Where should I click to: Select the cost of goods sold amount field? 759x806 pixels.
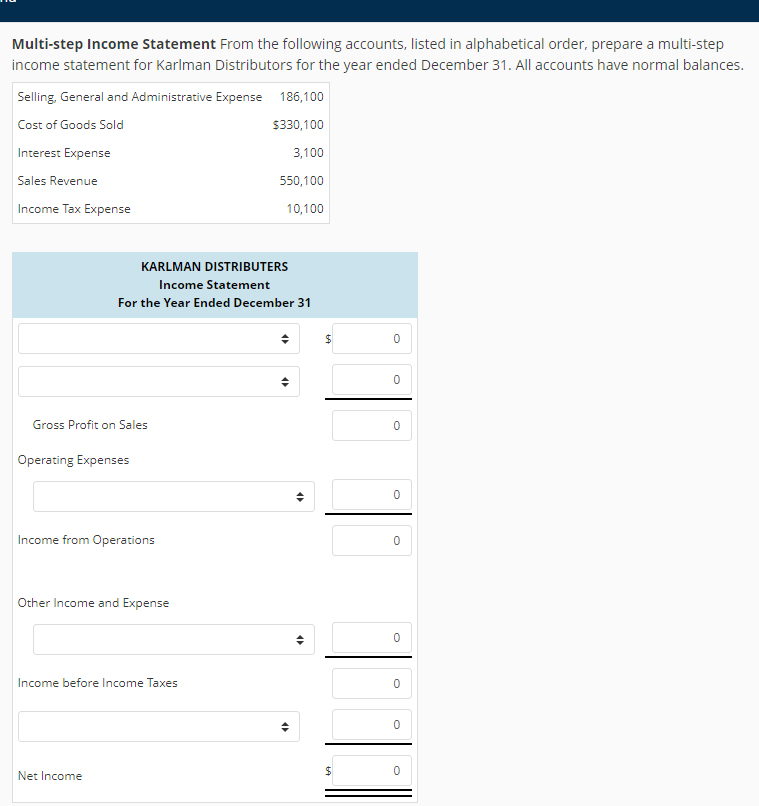point(371,381)
